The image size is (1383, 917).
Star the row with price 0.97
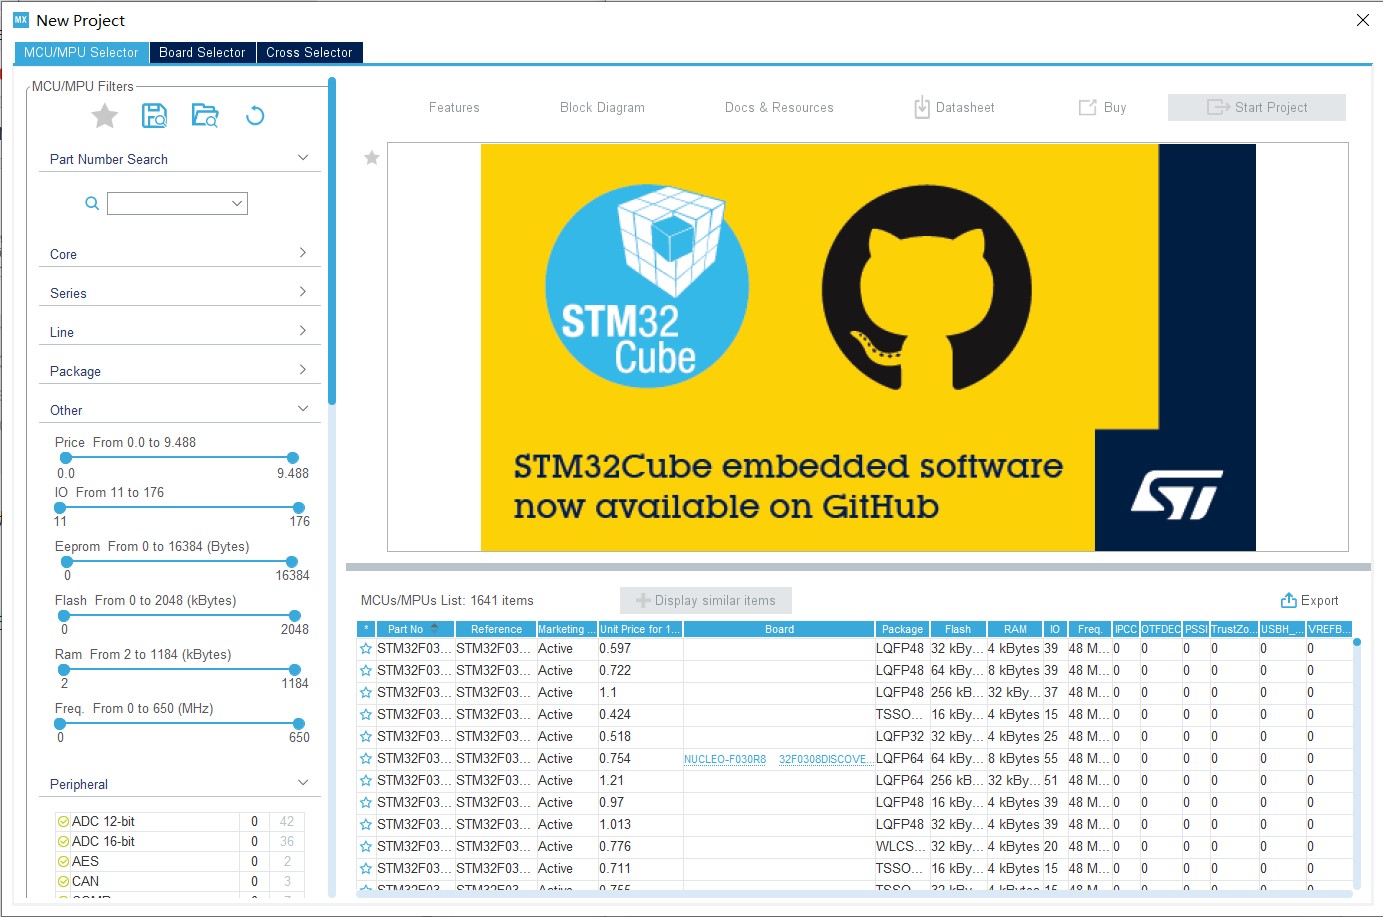pos(366,803)
